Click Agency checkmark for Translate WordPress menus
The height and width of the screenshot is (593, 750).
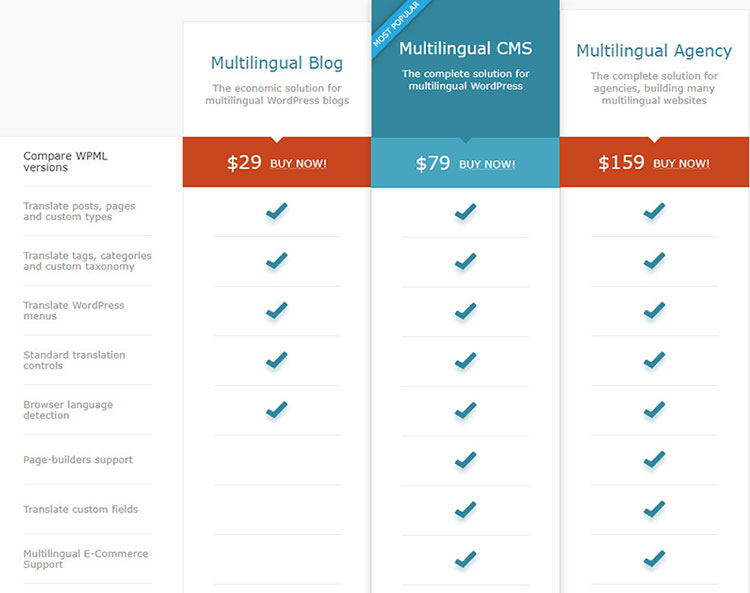(x=654, y=311)
